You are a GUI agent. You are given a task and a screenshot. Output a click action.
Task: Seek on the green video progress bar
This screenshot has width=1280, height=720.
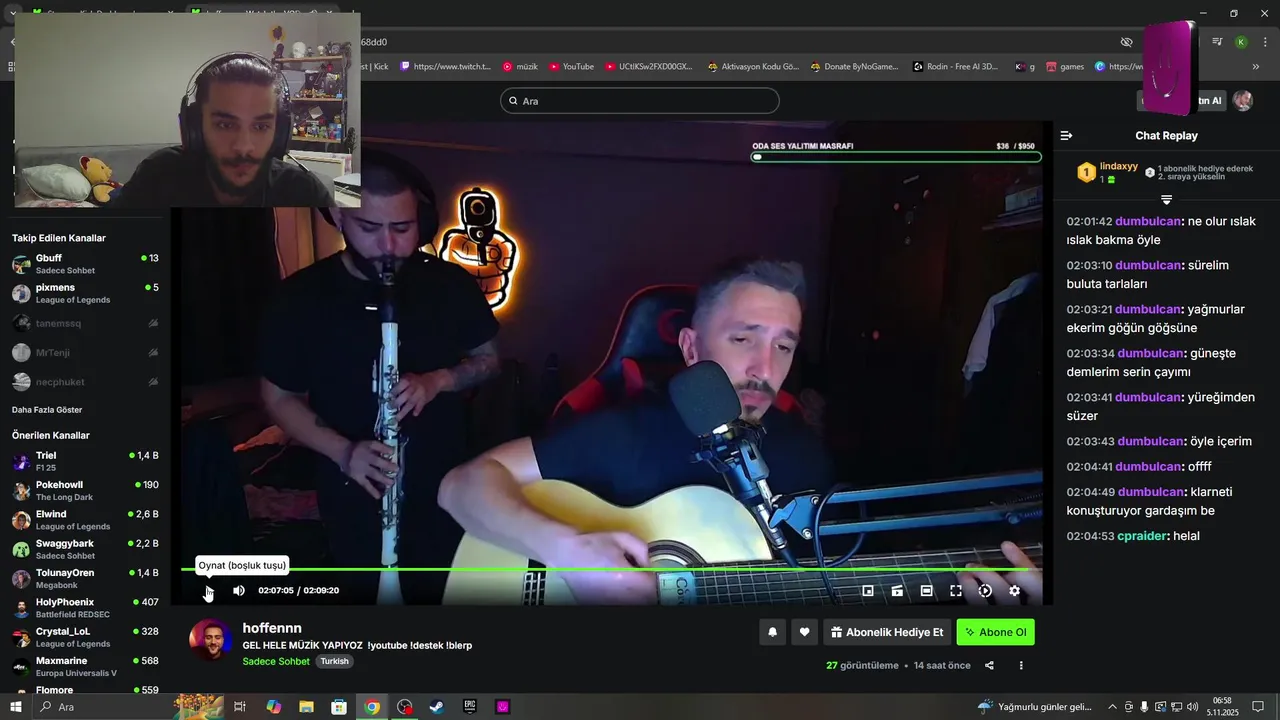611,569
